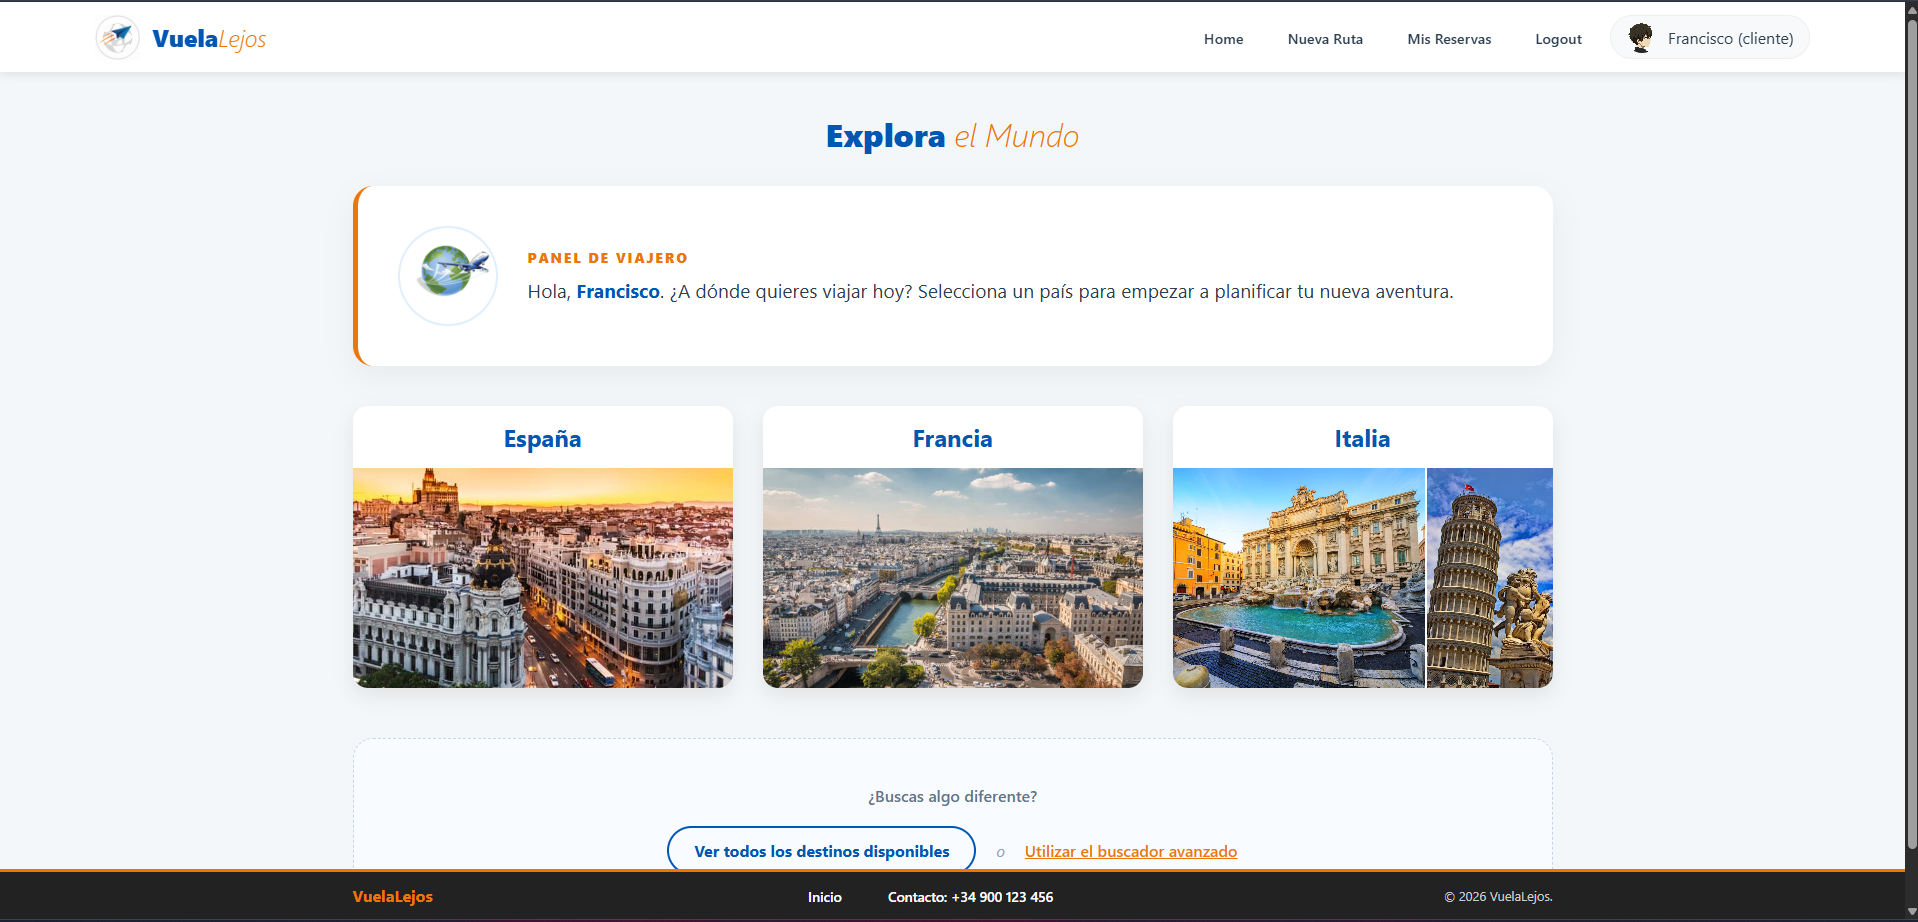
Task: Open the Francisco (cliente) profile badge
Action: (1729, 39)
